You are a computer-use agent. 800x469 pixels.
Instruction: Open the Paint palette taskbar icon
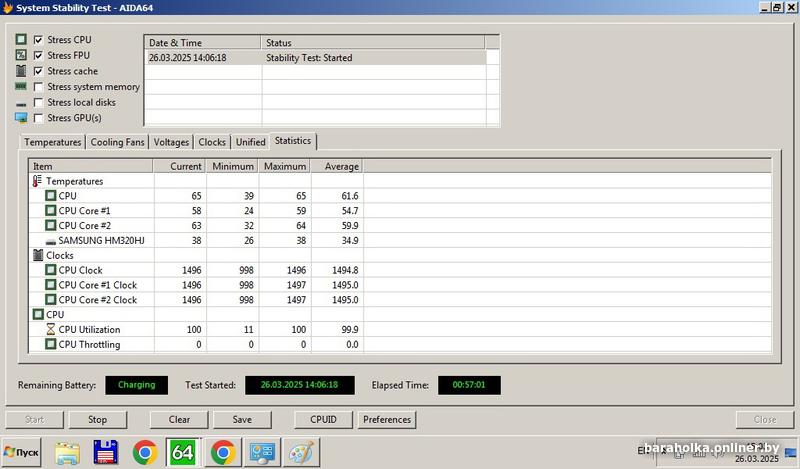click(x=302, y=453)
